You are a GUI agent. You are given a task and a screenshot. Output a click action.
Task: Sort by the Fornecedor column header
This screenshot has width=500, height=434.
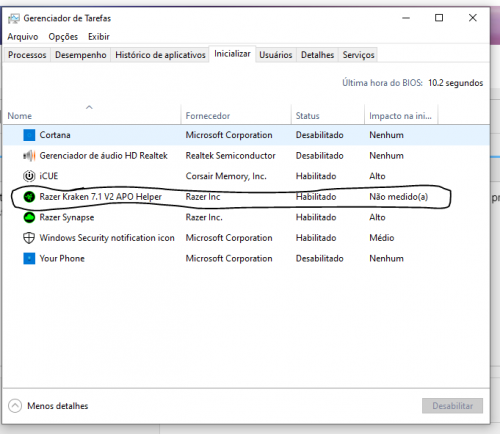[208, 116]
